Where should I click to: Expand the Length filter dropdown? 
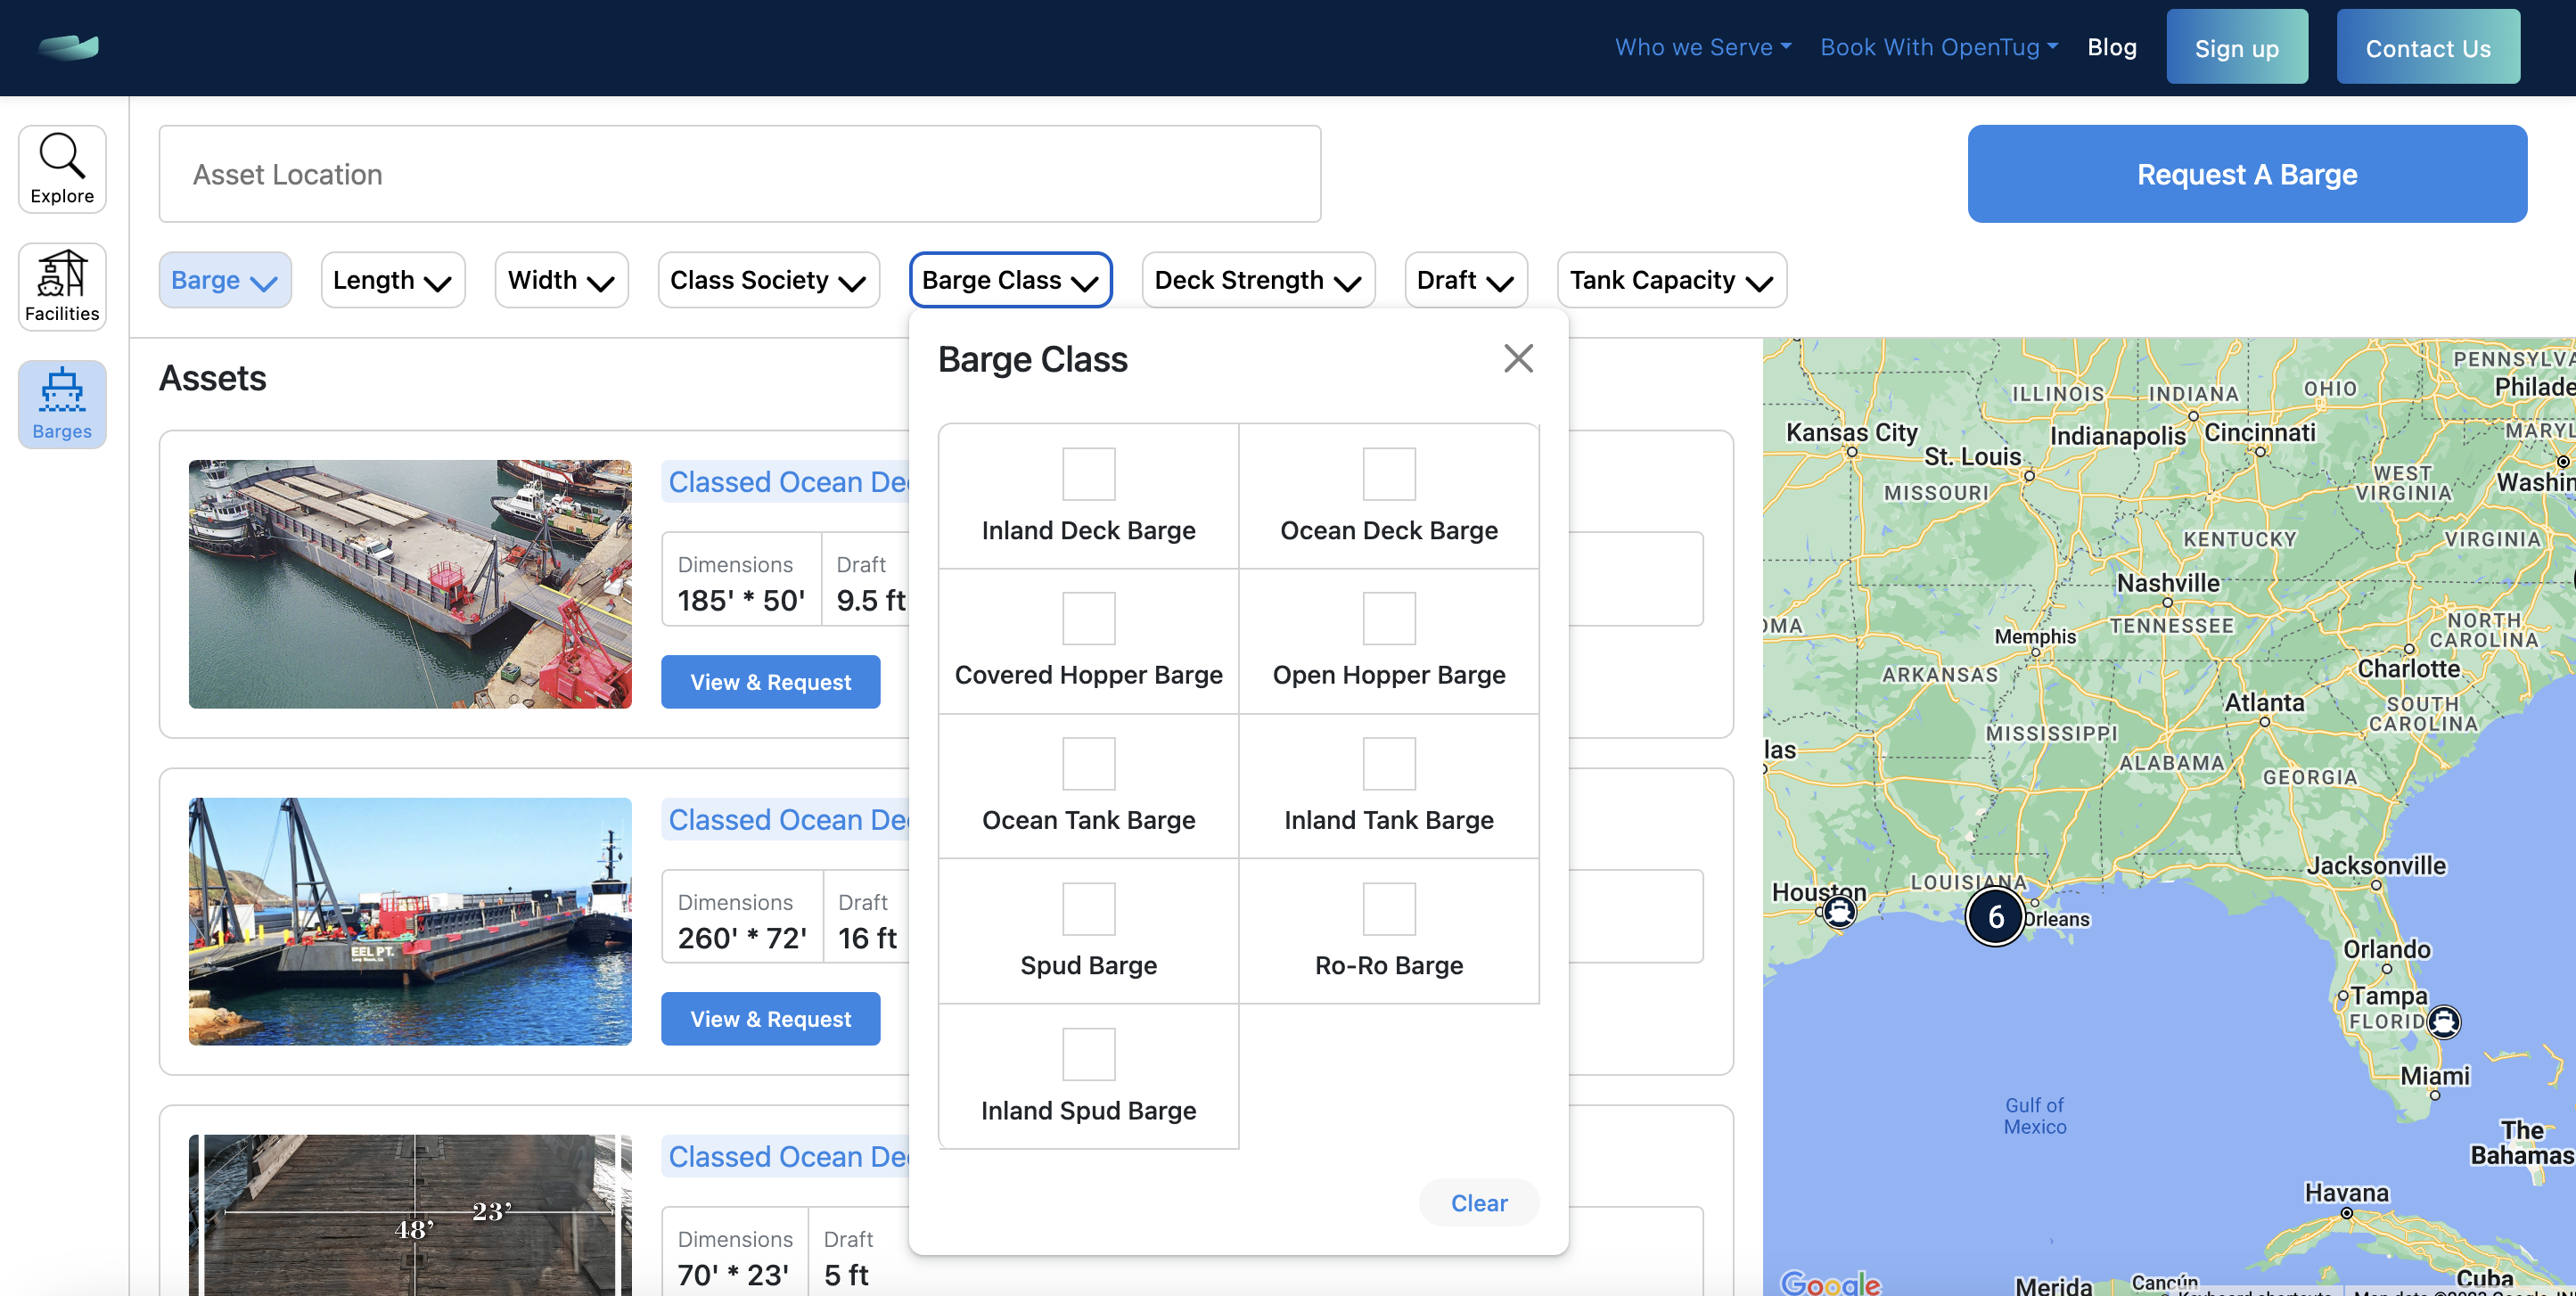(392, 280)
